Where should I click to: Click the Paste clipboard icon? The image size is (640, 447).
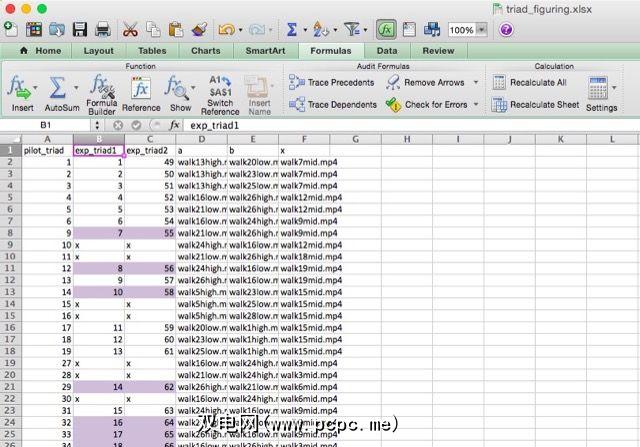pos(176,29)
